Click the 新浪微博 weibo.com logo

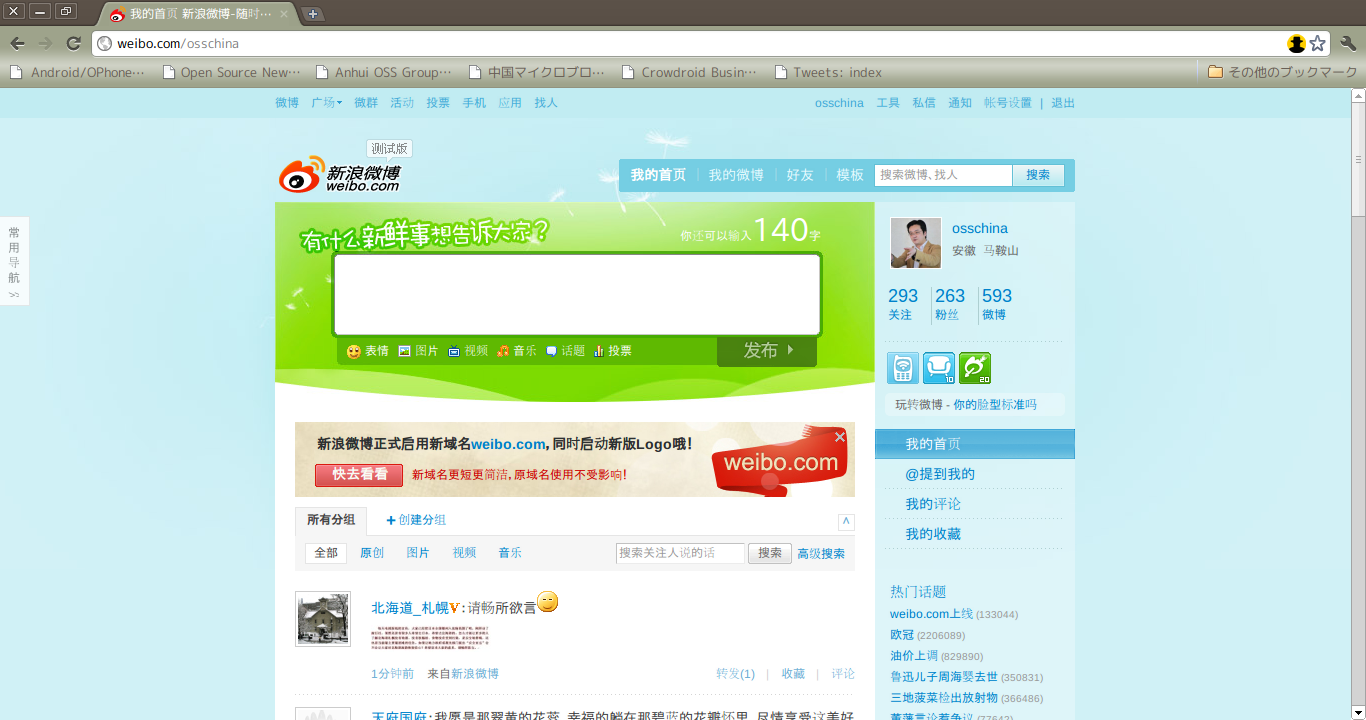340,174
